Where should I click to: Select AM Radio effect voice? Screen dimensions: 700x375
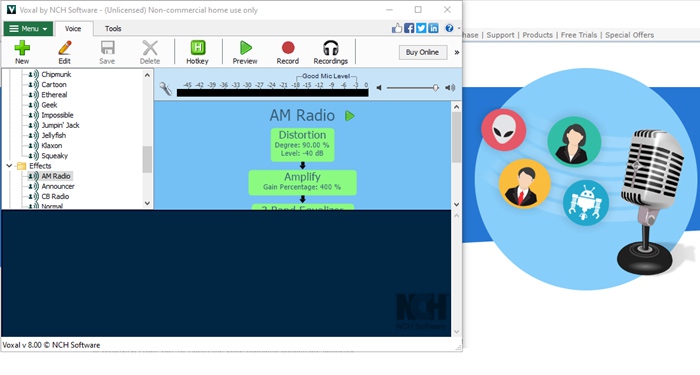(x=56, y=176)
